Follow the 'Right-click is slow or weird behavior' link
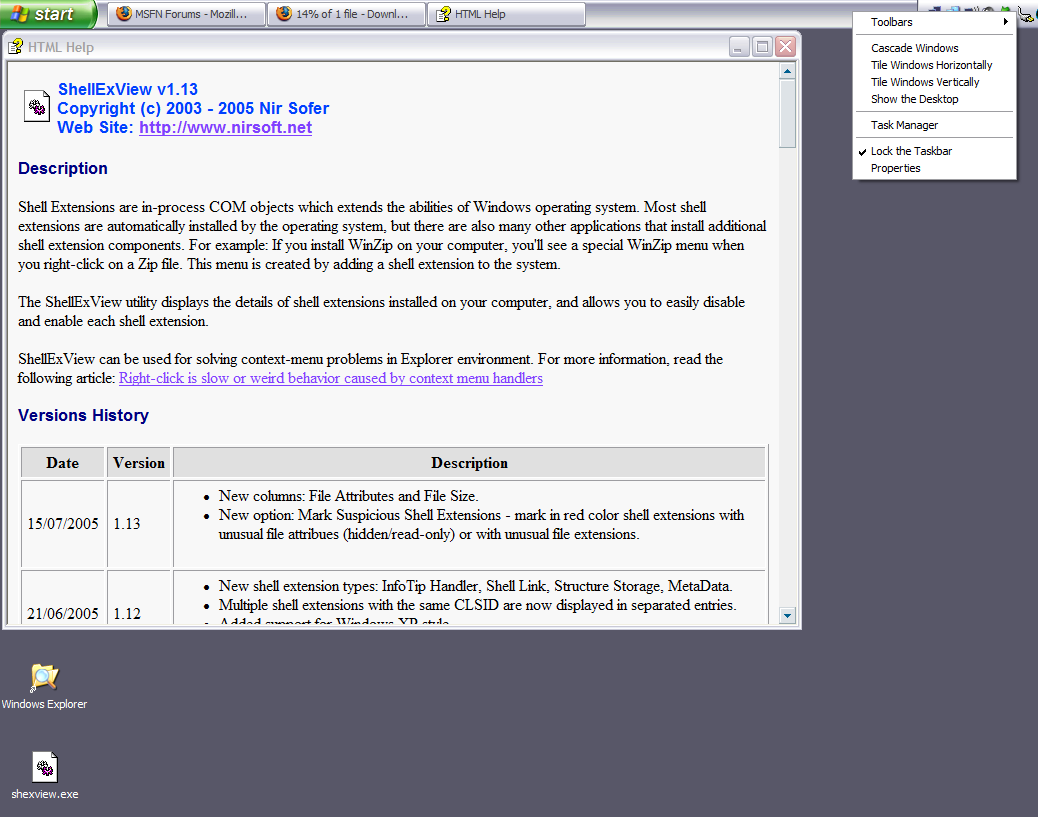The image size is (1038, 817). pyautogui.click(x=330, y=378)
